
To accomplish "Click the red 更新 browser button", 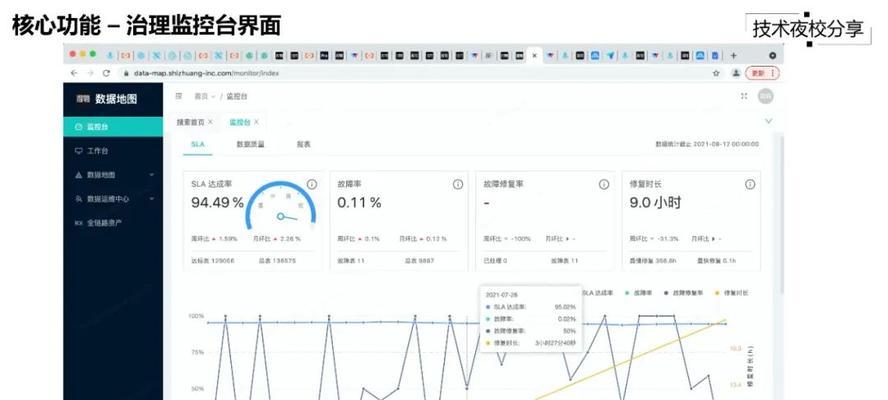I will pyautogui.click(x=762, y=73).
